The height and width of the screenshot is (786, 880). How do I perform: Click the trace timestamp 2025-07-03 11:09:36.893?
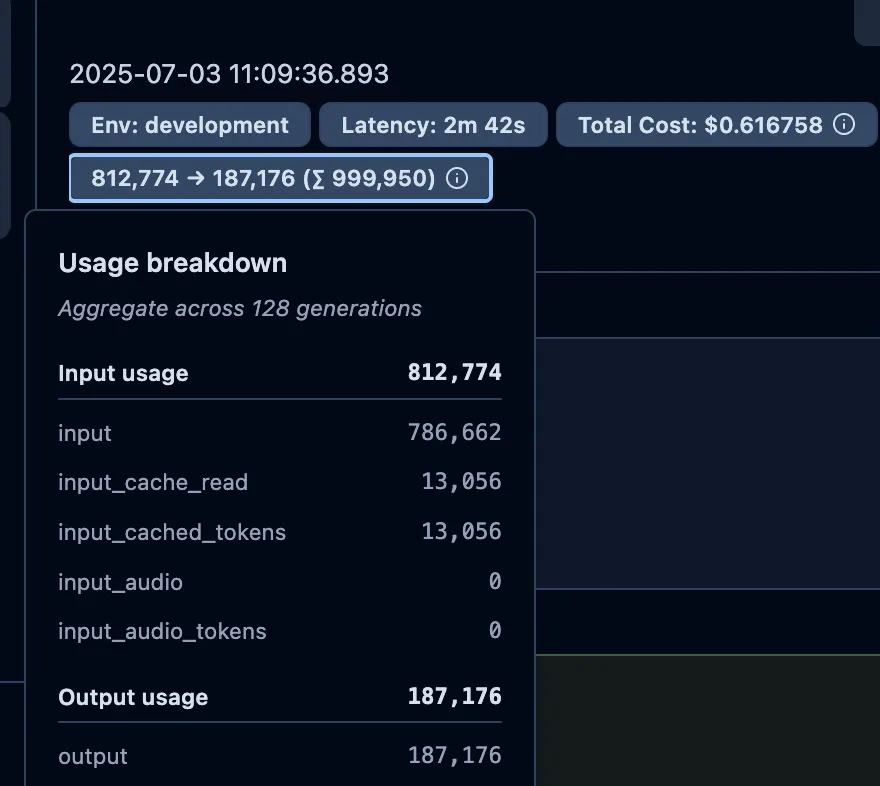point(229,74)
